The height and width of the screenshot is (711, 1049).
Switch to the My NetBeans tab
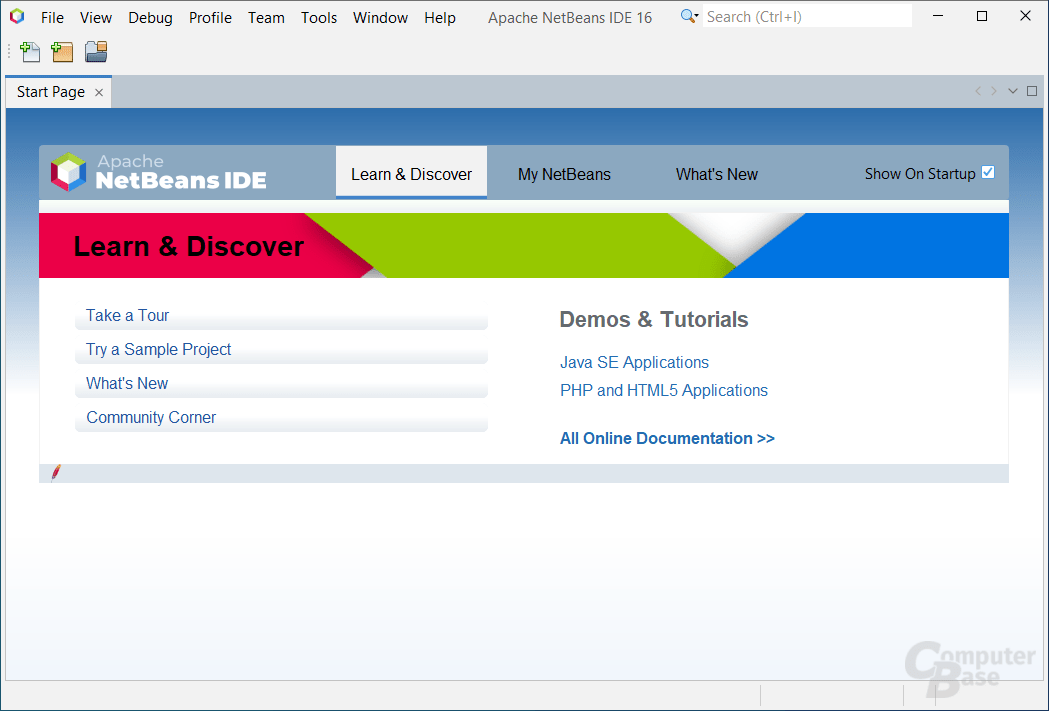(x=564, y=173)
